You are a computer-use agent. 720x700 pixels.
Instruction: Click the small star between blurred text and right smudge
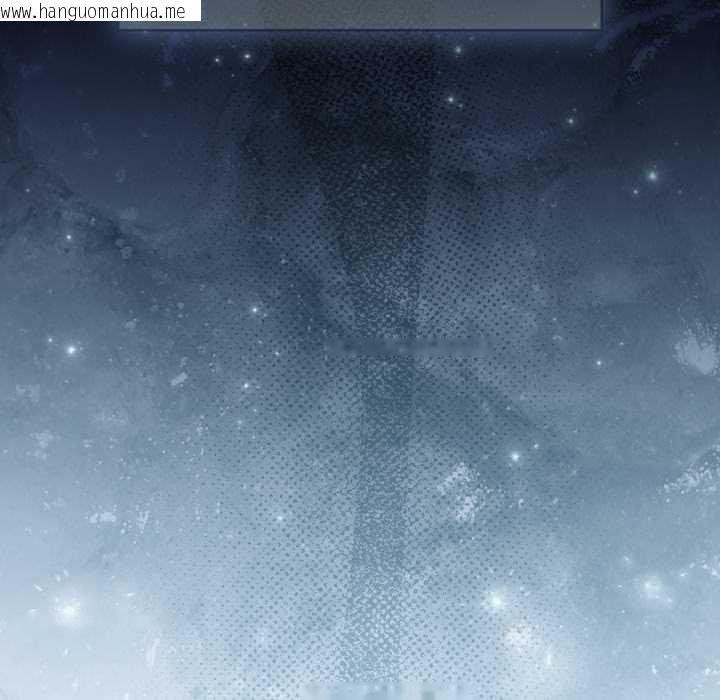click(x=599, y=363)
